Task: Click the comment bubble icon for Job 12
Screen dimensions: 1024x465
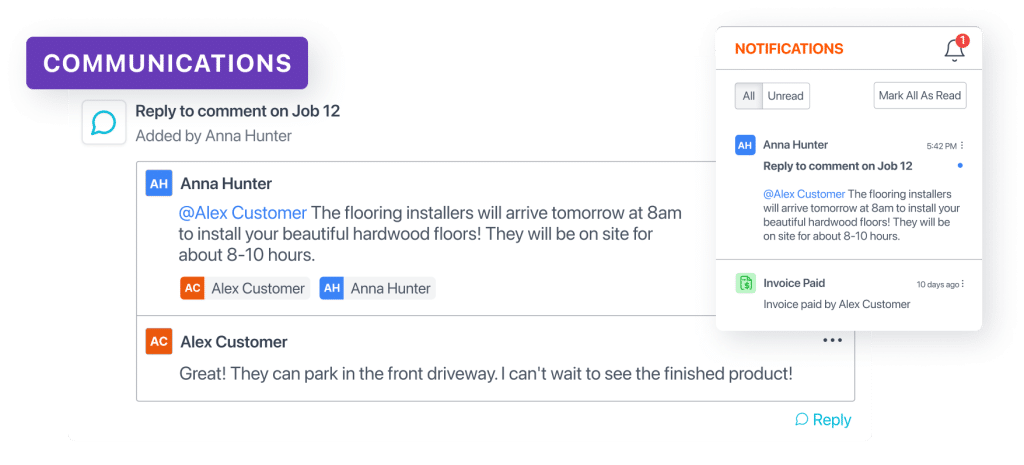Action: (104, 122)
